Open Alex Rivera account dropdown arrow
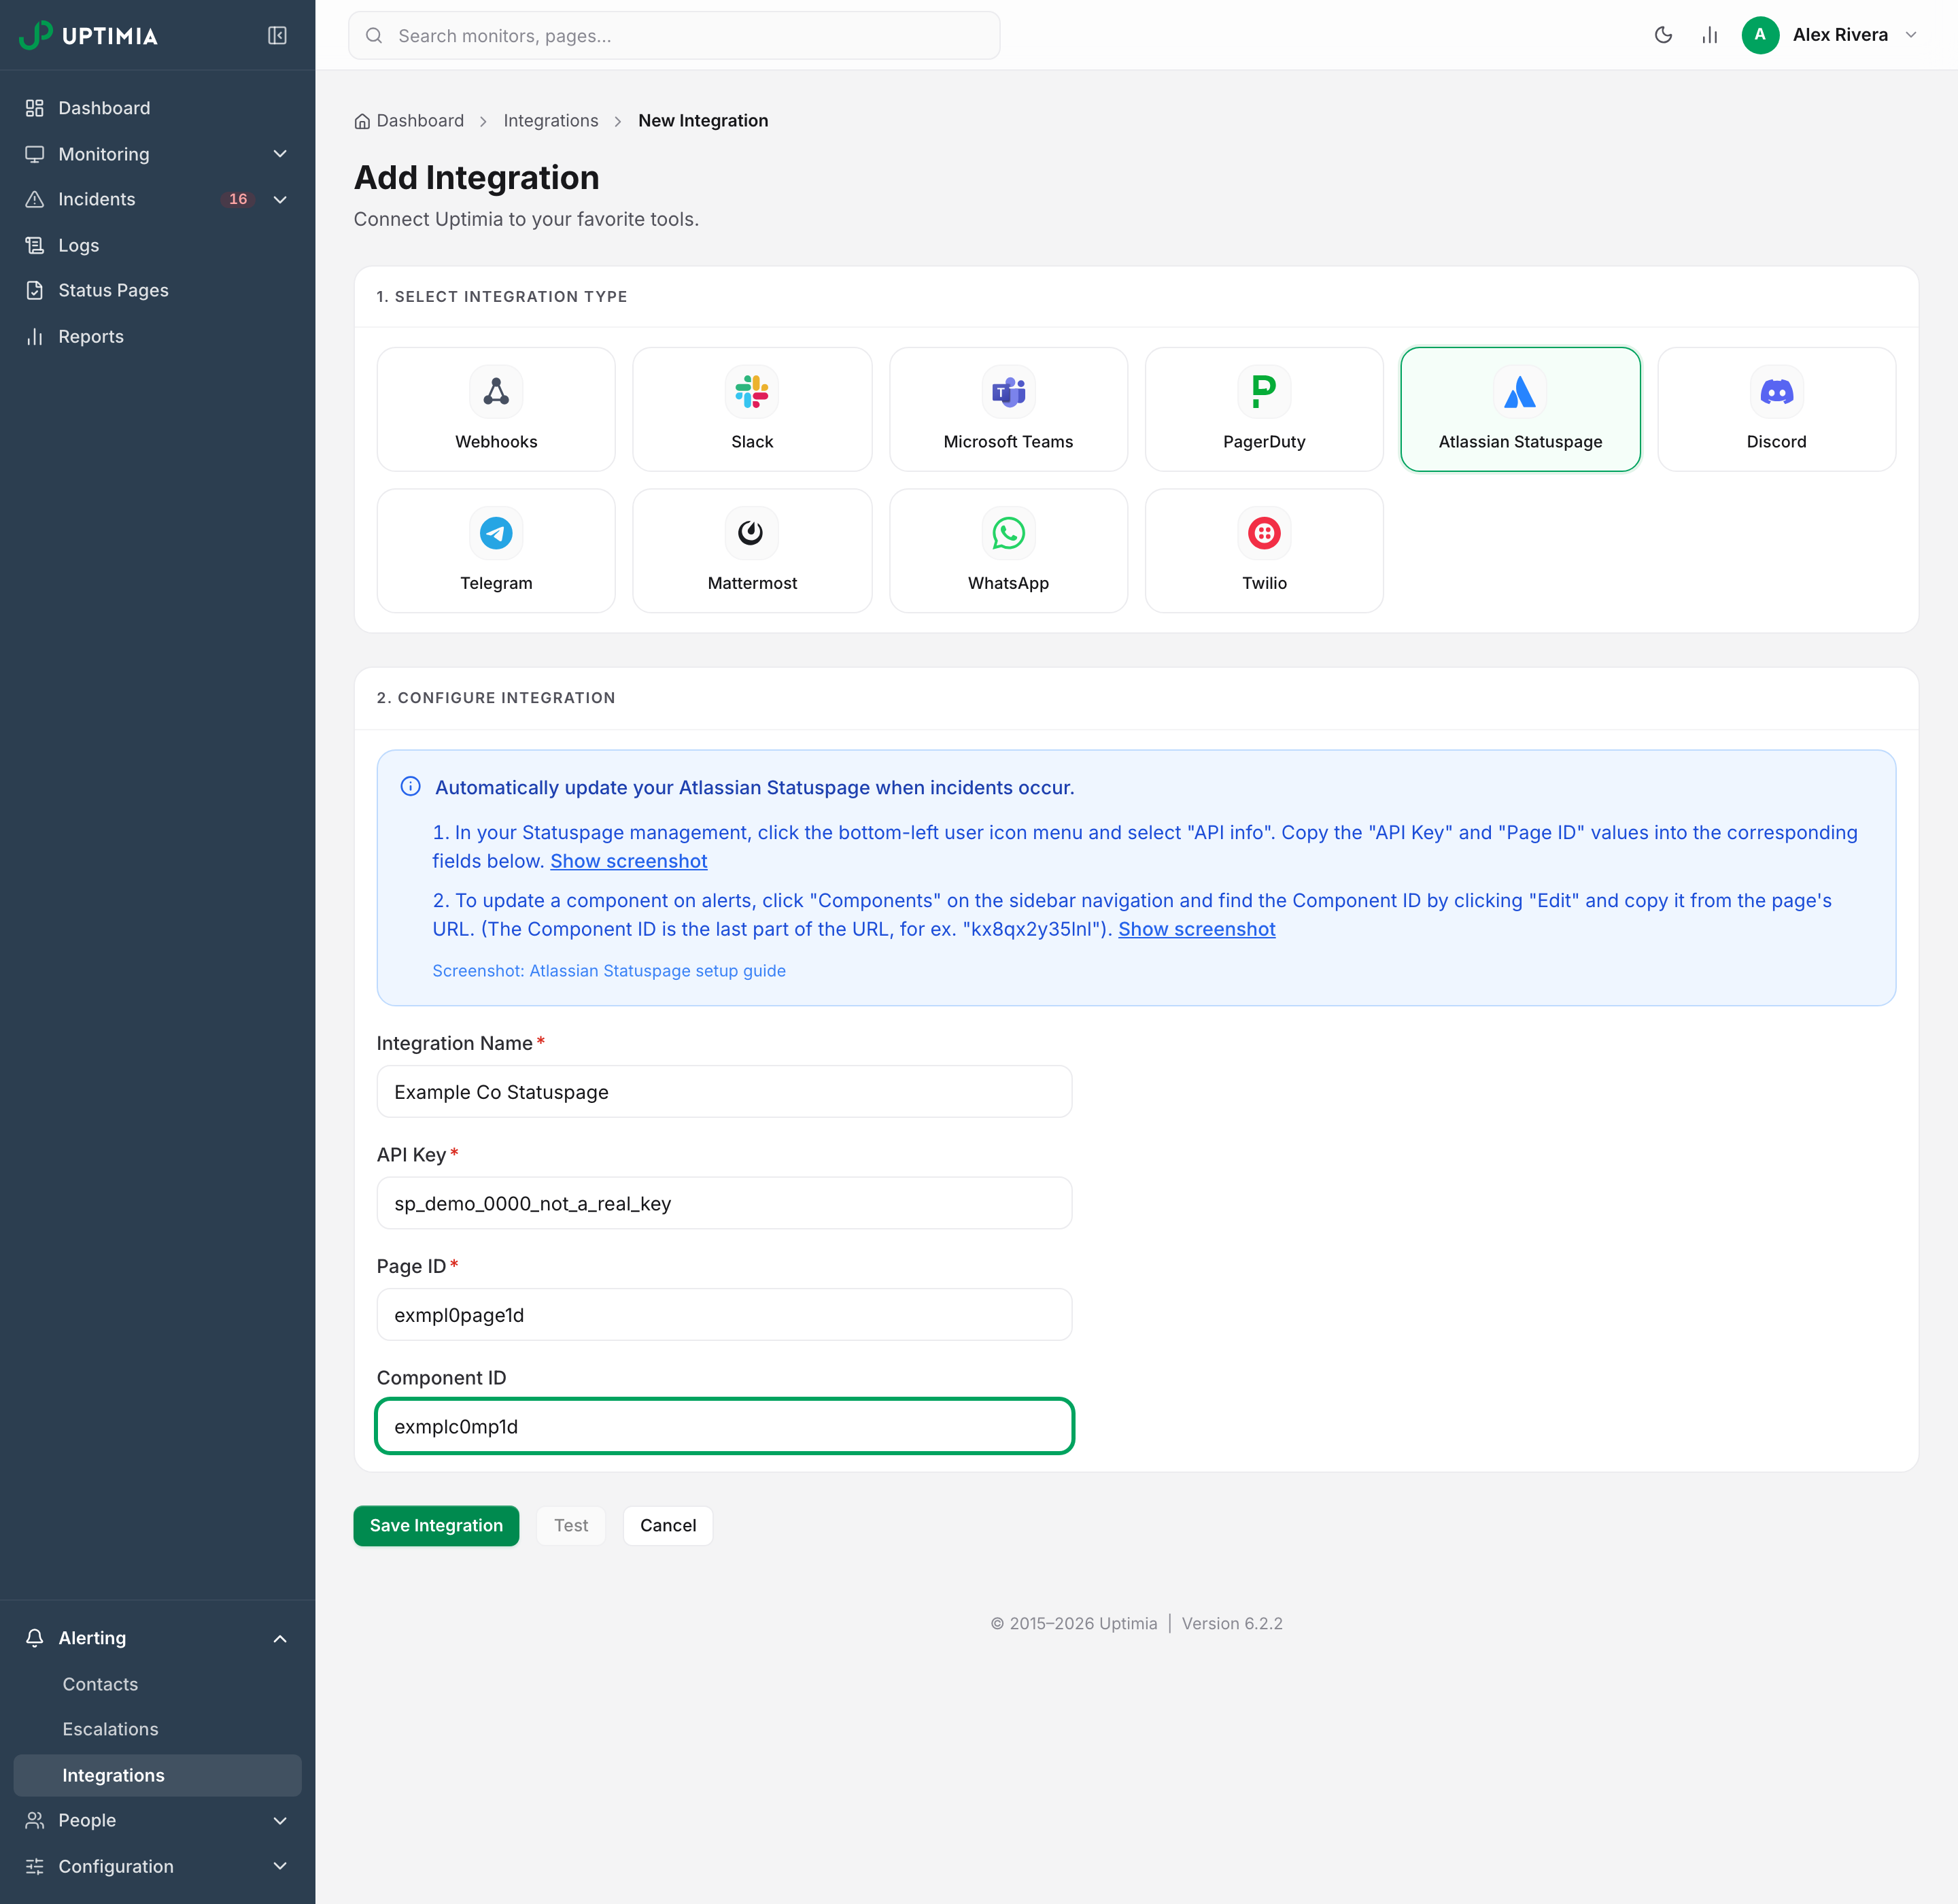 click(1911, 35)
